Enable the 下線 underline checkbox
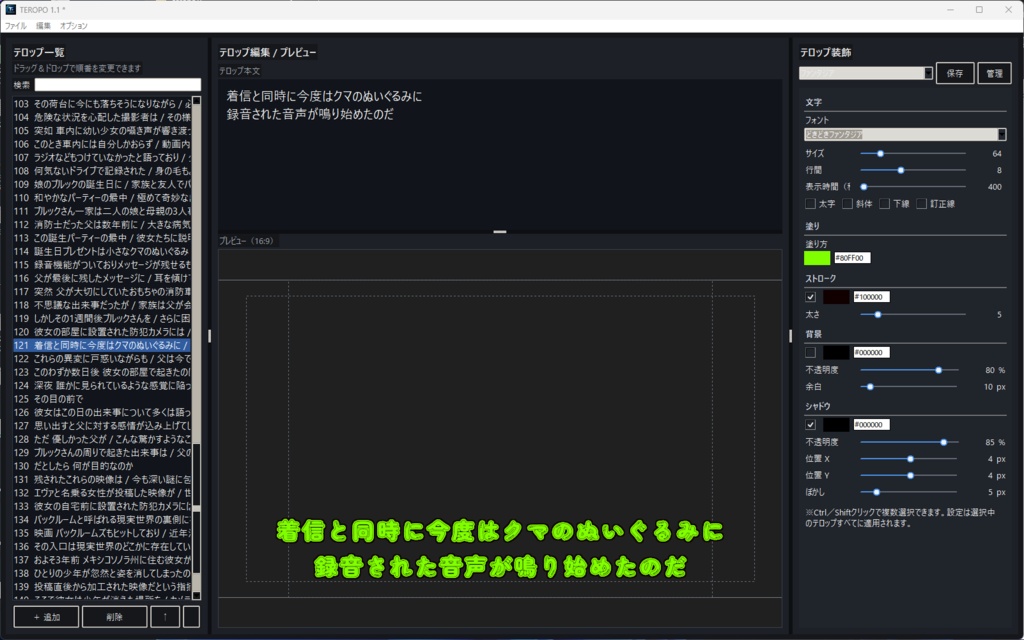The height and width of the screenshot is (640, 1024). (884, 204)
